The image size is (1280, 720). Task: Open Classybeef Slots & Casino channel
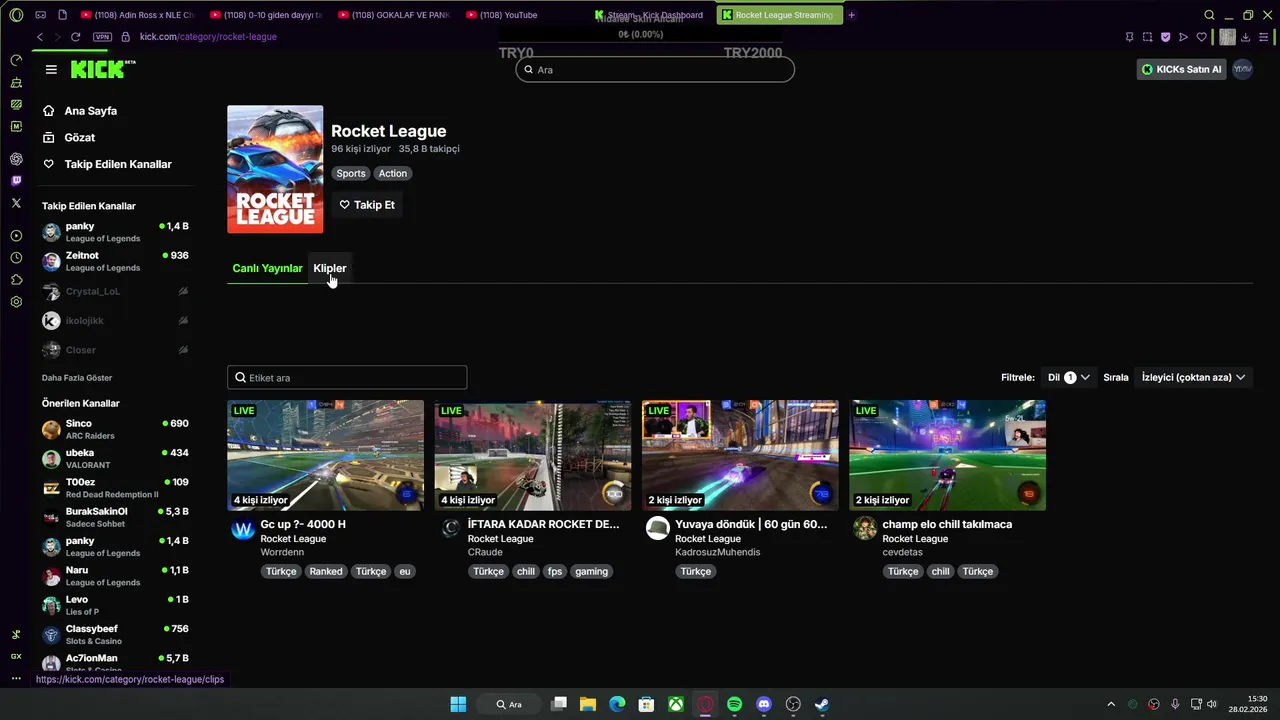tap(115, 635)
